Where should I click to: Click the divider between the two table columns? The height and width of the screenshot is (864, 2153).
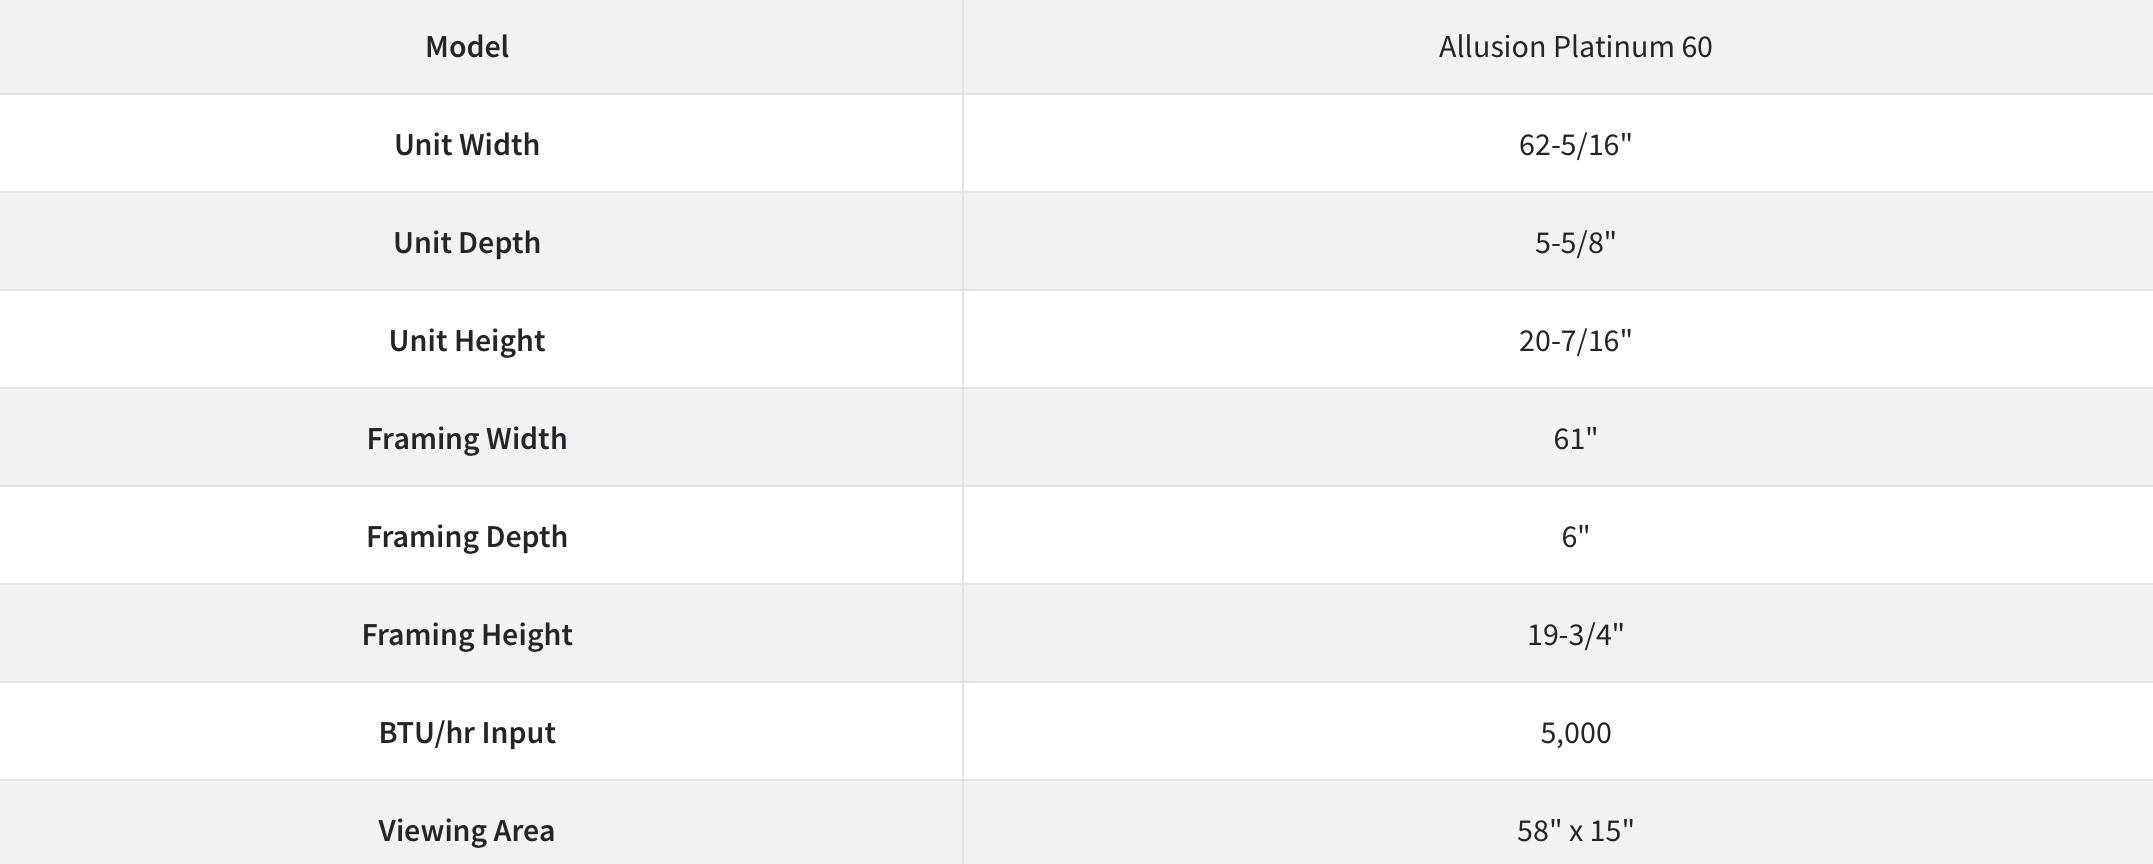click(x=963, y=432)
